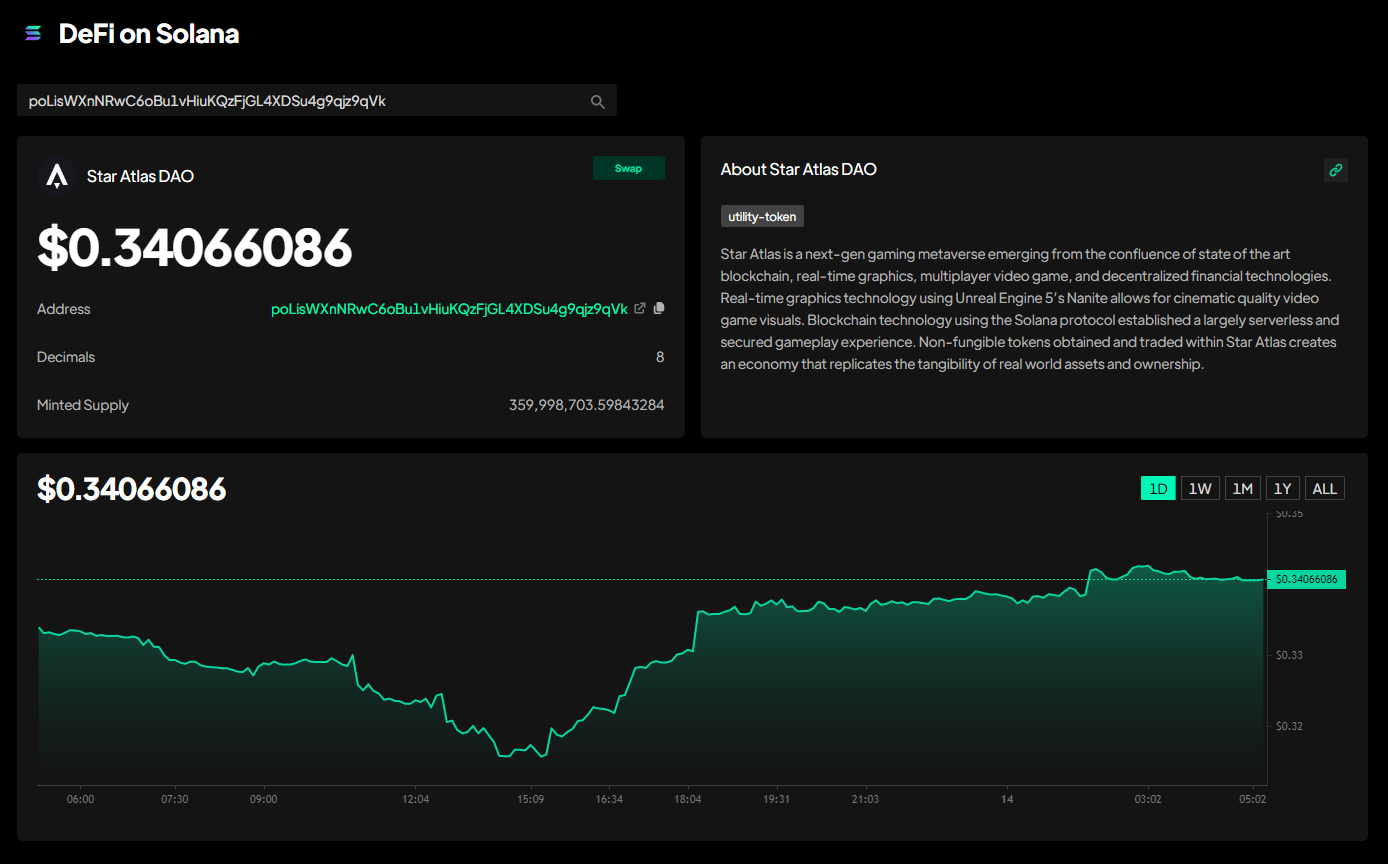
Task: Click the $0.34066086 price label on chart axis
Action: click(x=1306, y=579)
